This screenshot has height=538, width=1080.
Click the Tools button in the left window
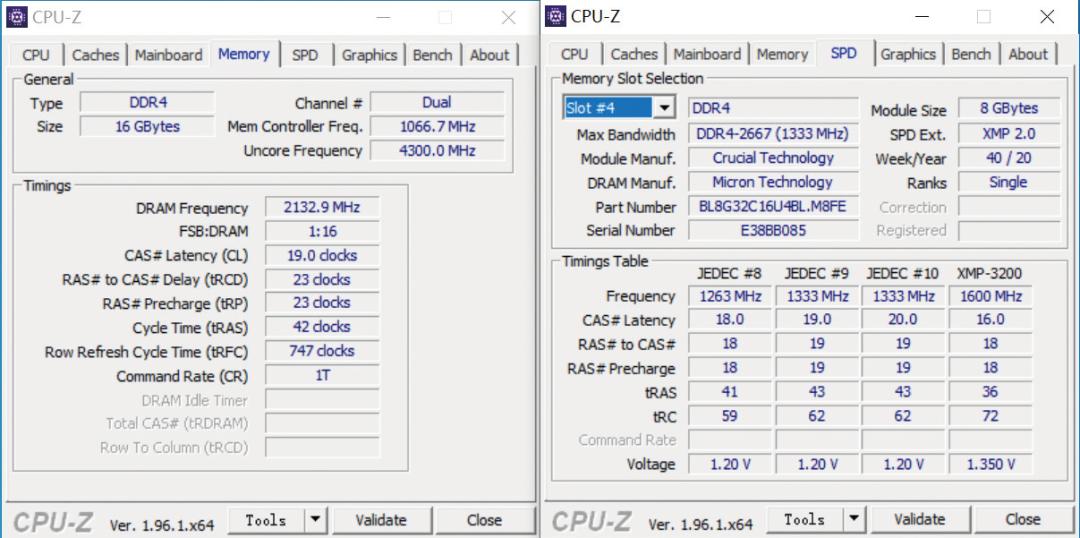pyautogui.click(x=266, y=520)
